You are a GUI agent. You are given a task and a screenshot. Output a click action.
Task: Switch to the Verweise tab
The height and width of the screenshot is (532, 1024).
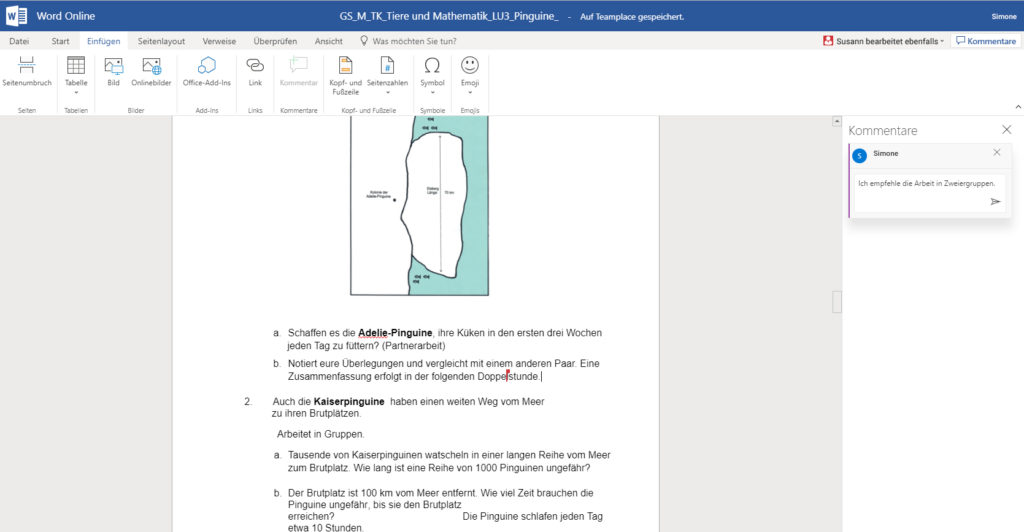[x=219, y=40]
